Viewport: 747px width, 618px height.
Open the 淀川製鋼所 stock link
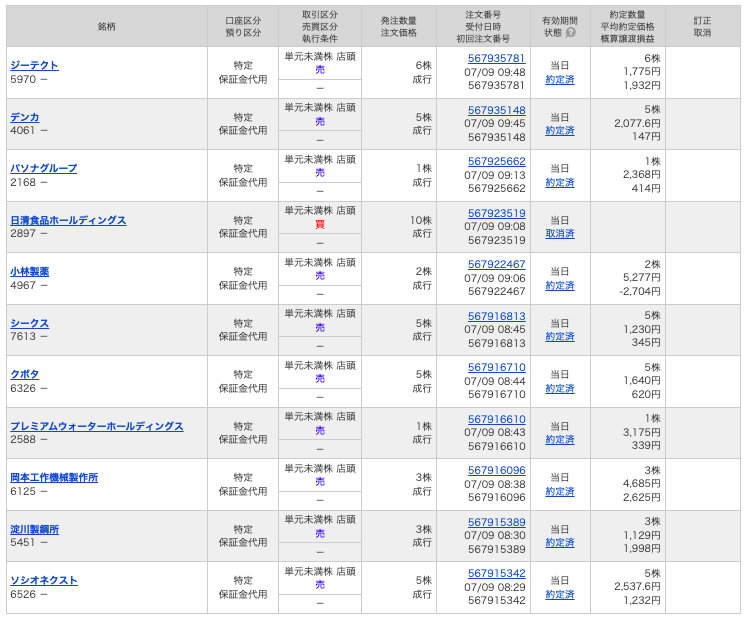pos(34,529)
